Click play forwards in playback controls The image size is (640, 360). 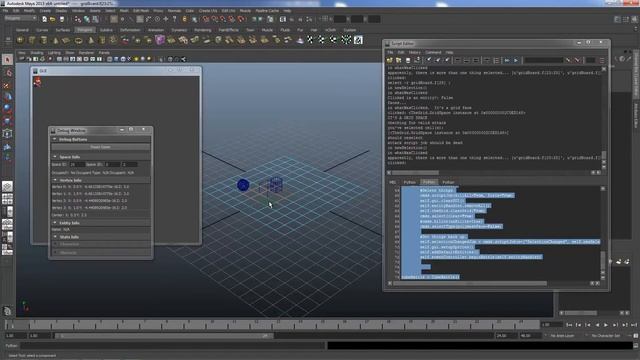[x=606, y=325]
